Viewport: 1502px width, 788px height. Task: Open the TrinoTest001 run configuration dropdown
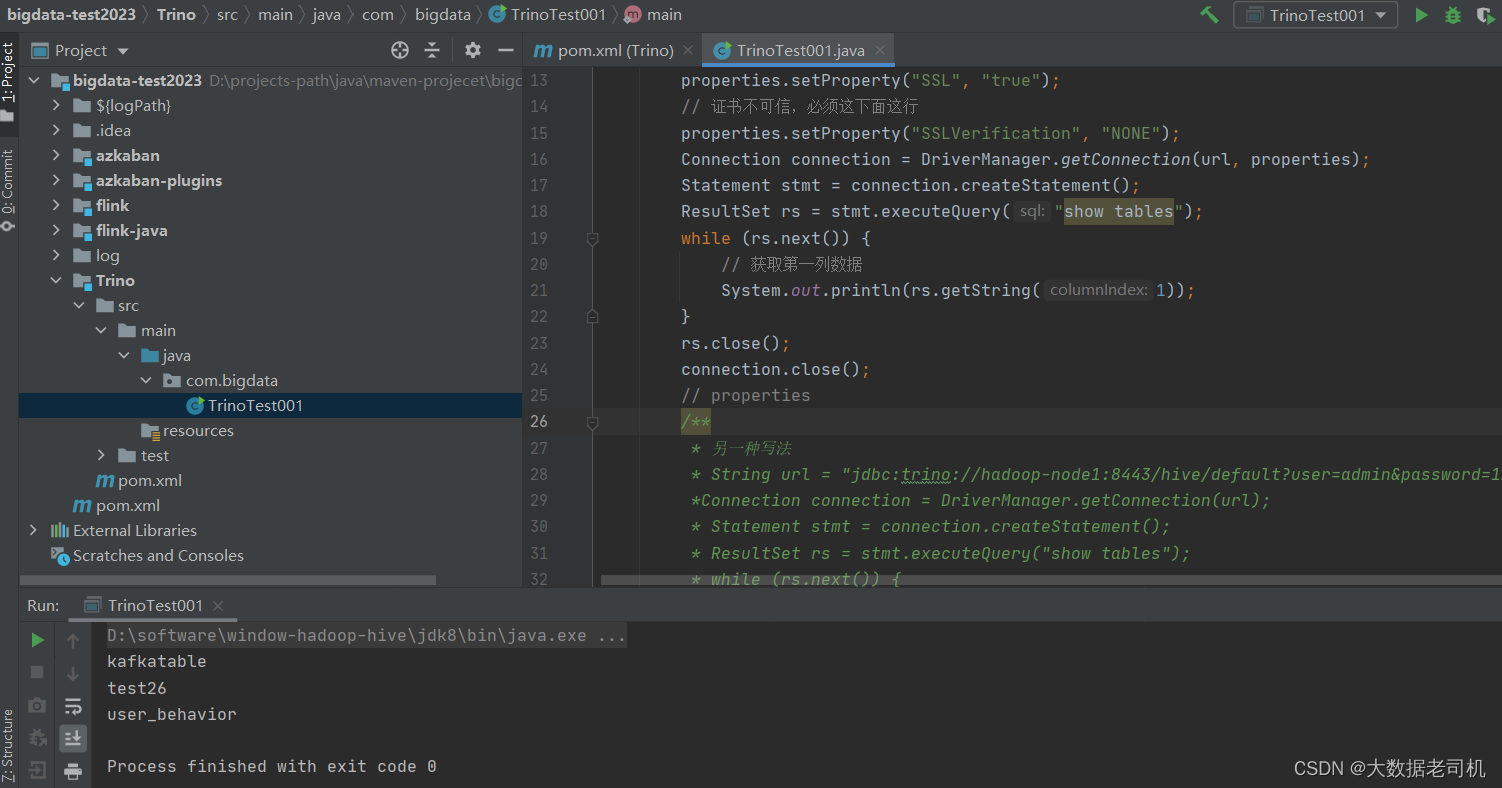pyautogui.click(x=1315, y=15)
